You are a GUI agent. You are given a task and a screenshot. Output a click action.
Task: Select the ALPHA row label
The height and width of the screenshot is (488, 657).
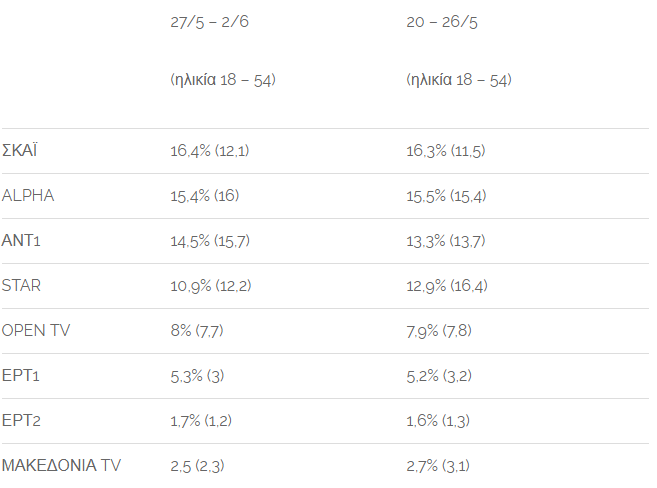click(x=28, y=195)
